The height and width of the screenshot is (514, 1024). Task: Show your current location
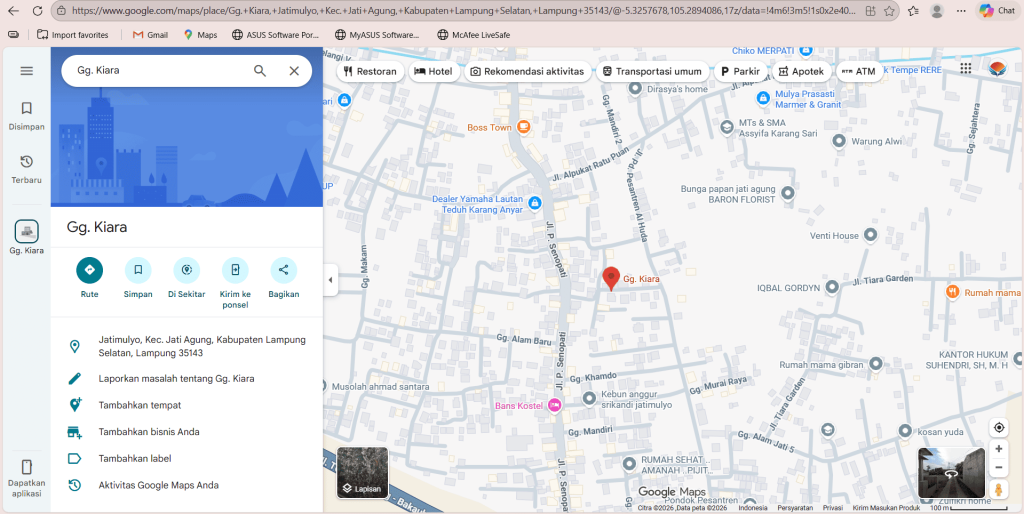click(x=998, y=427)
